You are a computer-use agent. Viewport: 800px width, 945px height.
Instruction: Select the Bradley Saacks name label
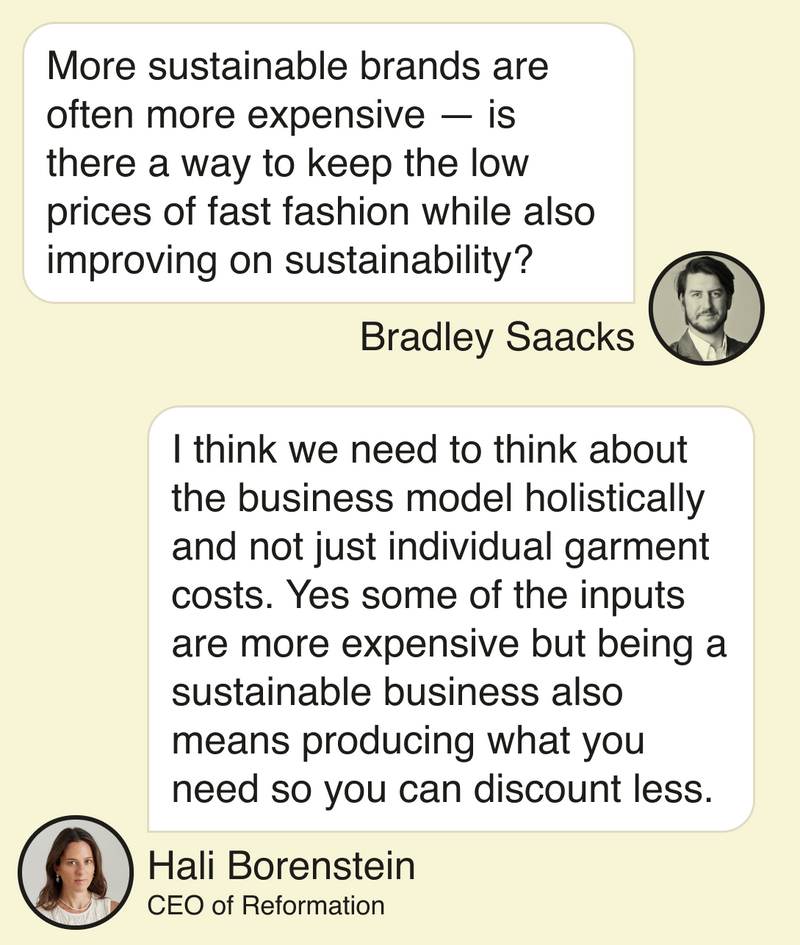[497, 337]
